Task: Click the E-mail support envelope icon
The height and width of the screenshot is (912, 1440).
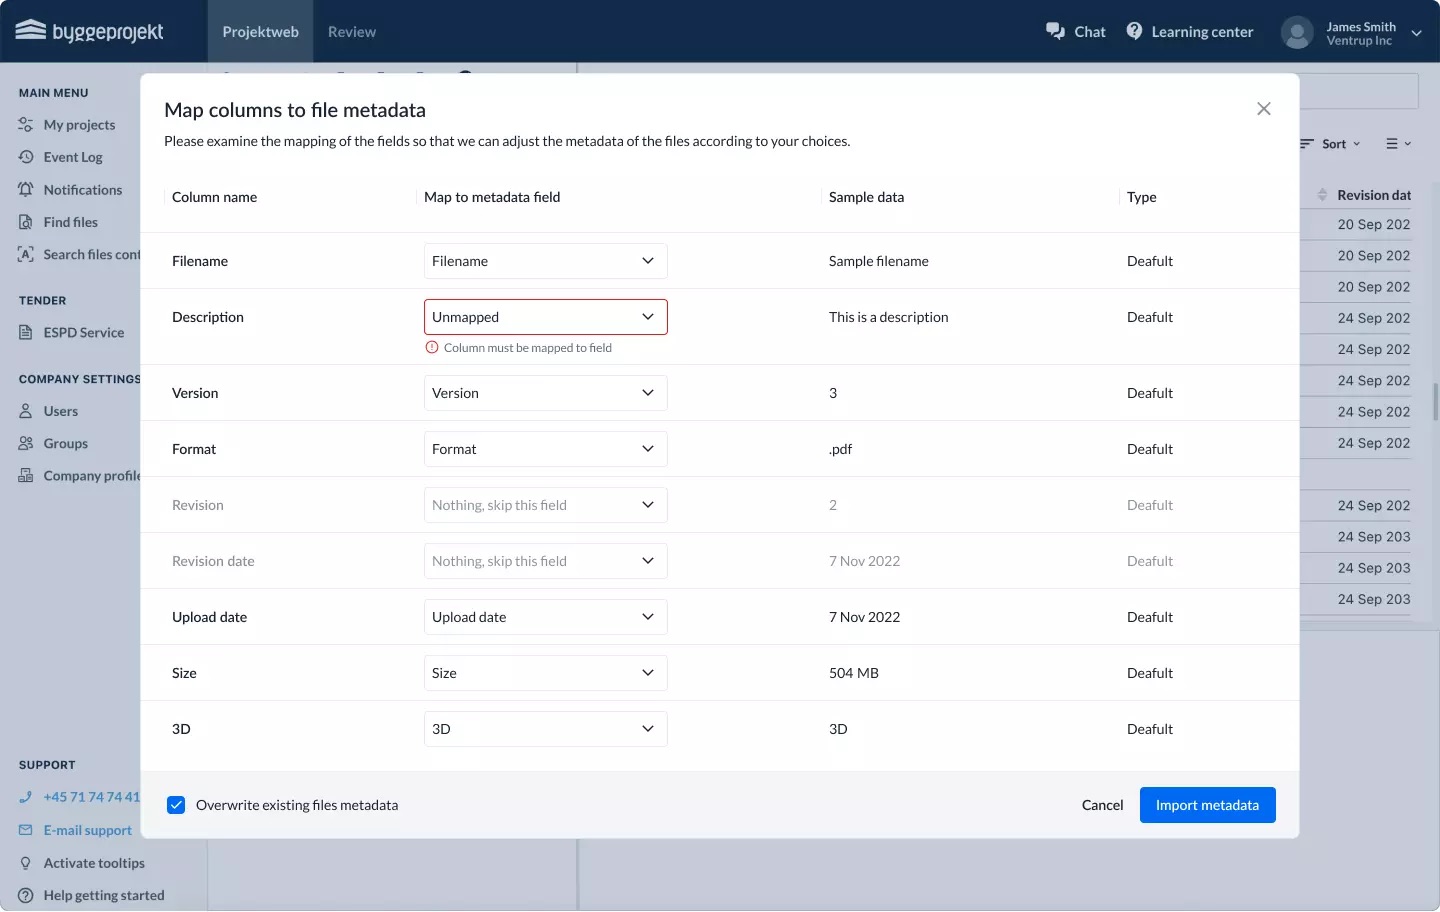Action: 26,830
